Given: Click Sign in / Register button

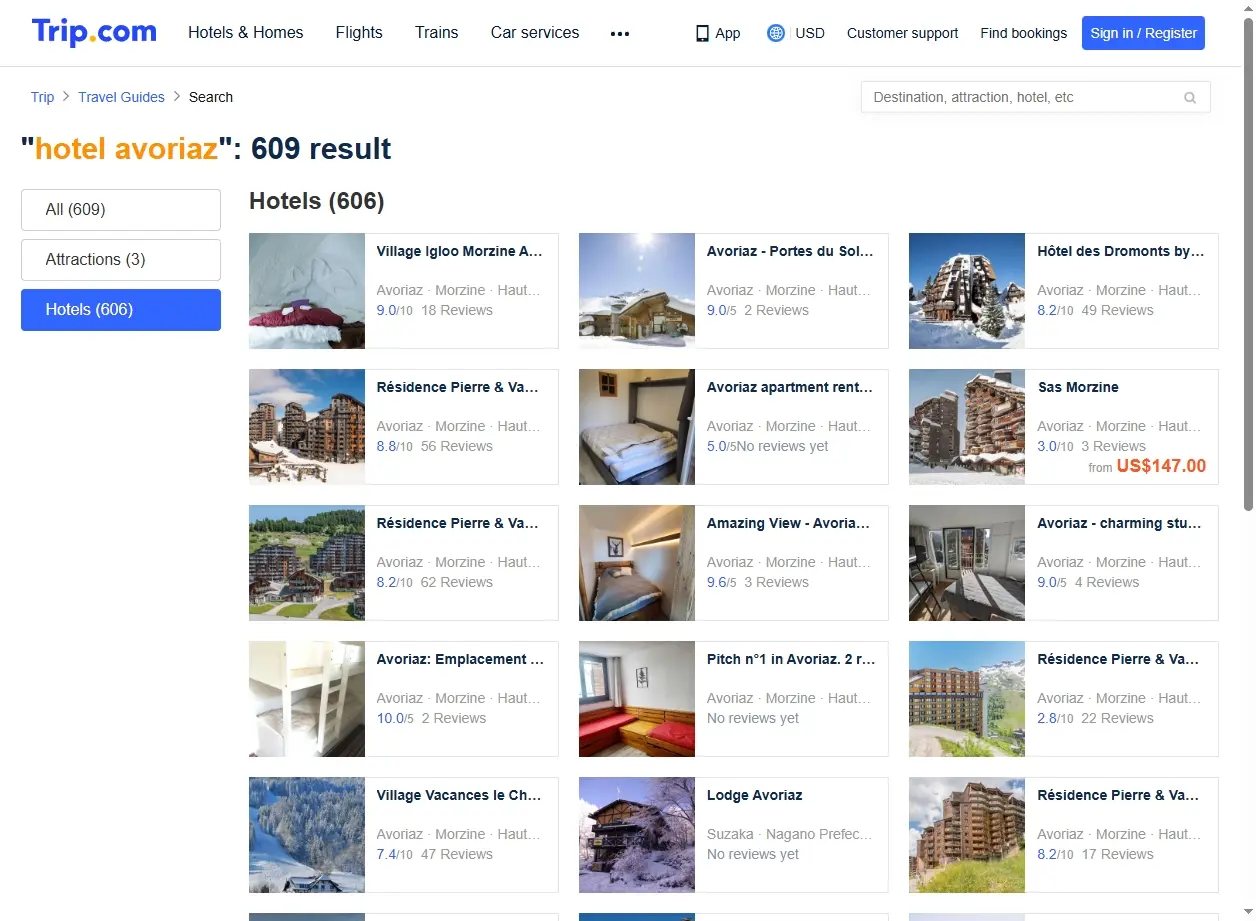Looking at the screenshot, I should click(1143, 33).
